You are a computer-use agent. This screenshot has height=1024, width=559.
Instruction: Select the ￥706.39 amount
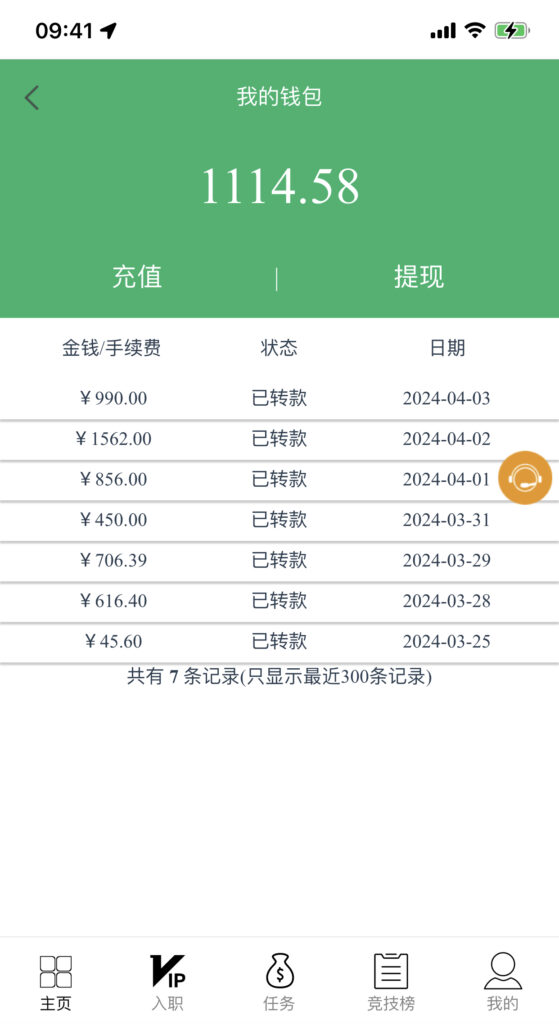pyautogui.click(x=112, y=560)
